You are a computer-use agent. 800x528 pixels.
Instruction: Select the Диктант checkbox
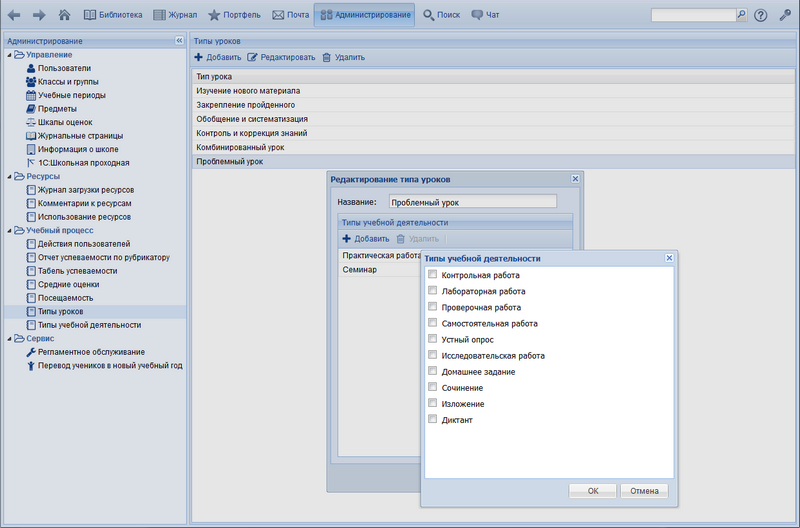(x=432, y=419)
